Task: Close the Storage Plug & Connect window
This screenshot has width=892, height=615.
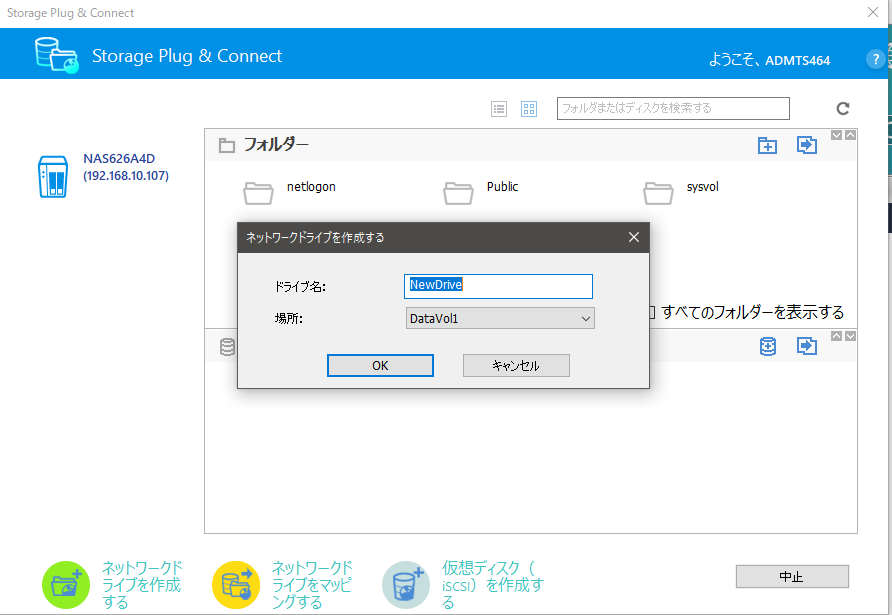Action: pos(873,12)
